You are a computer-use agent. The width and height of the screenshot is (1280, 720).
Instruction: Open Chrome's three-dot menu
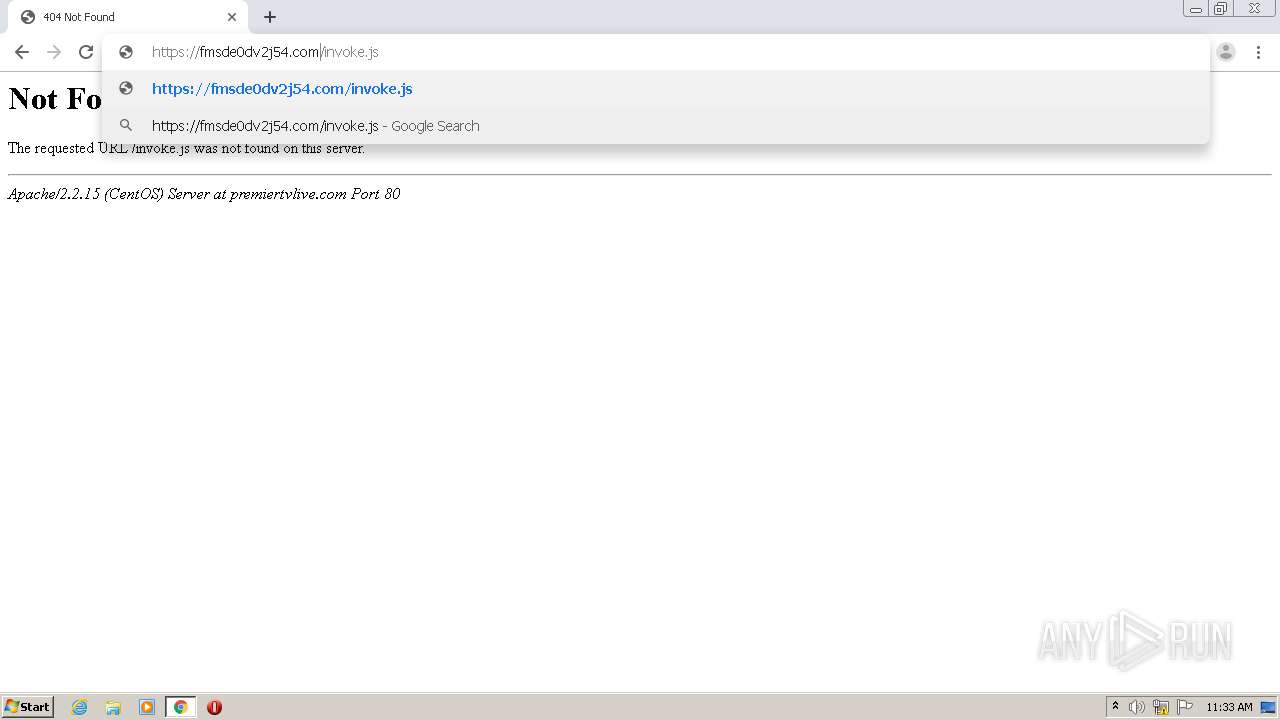[x=1258, y=52]
